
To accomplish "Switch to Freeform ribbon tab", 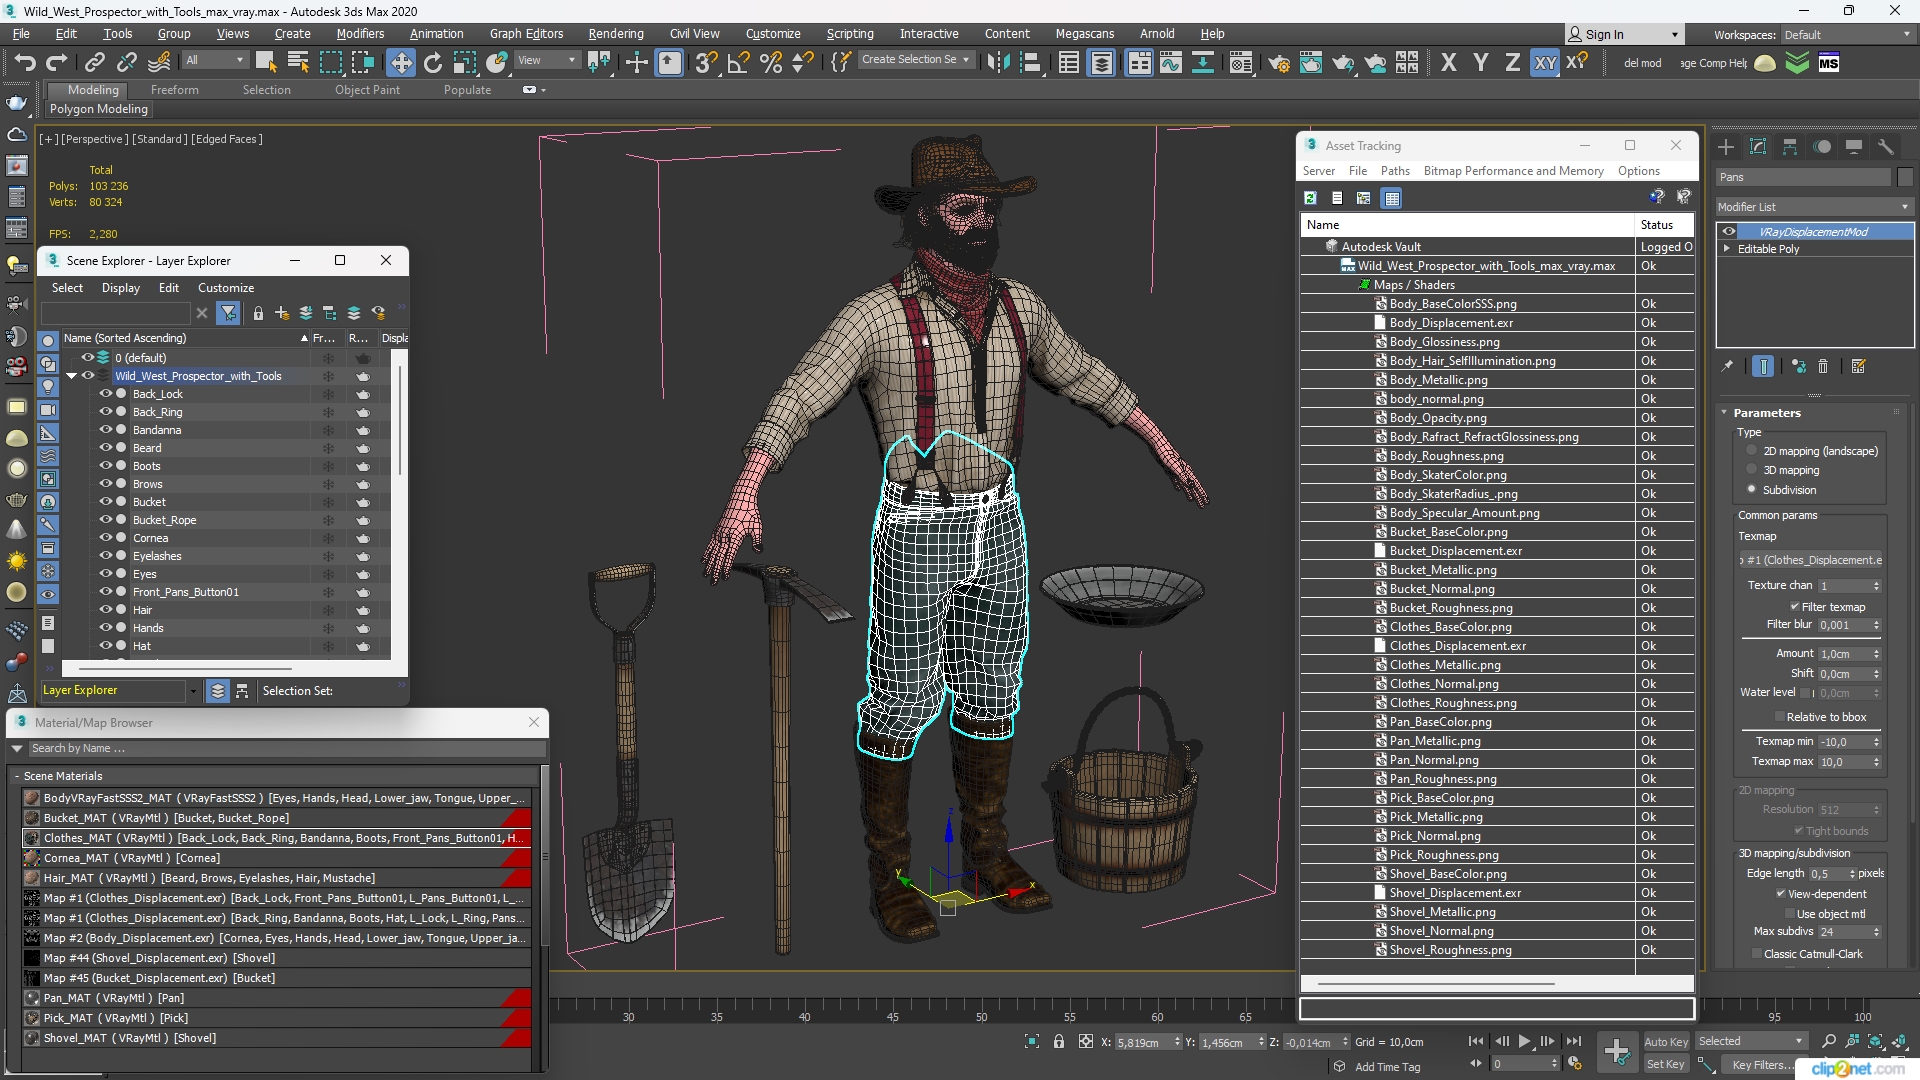I will 174,89.
